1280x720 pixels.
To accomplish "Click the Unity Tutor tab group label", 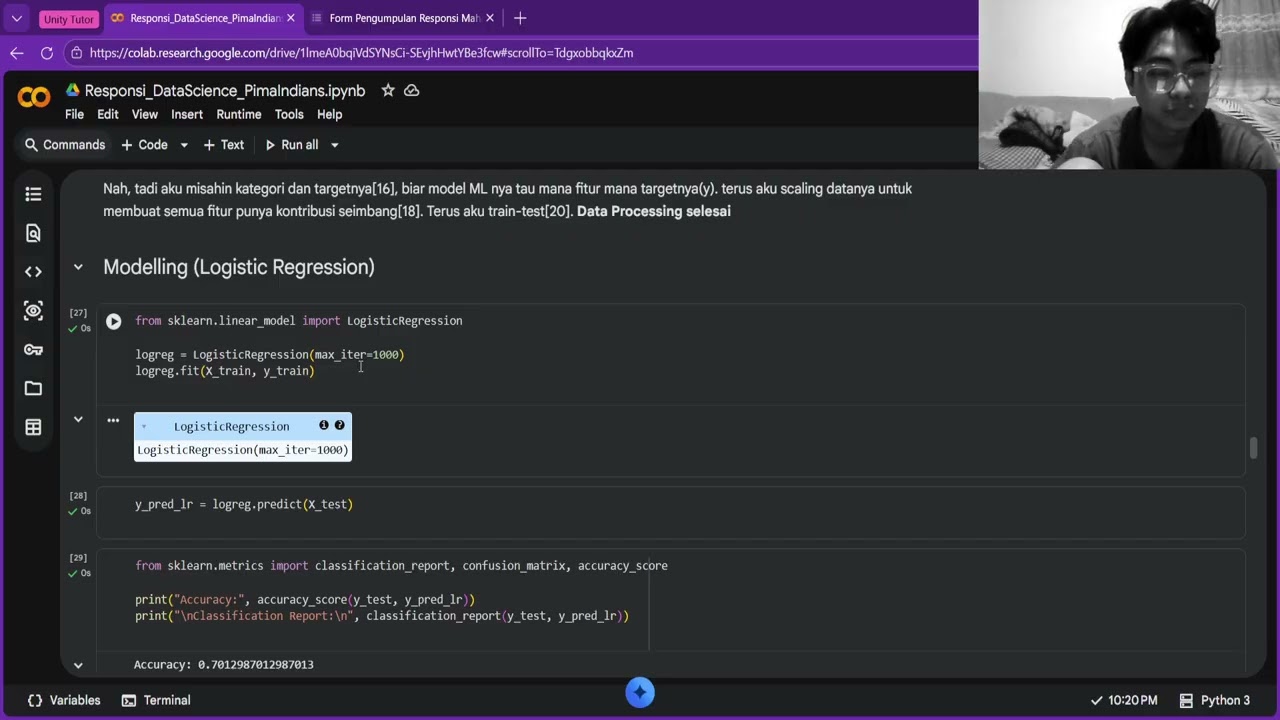I will [x=69, y=19].
